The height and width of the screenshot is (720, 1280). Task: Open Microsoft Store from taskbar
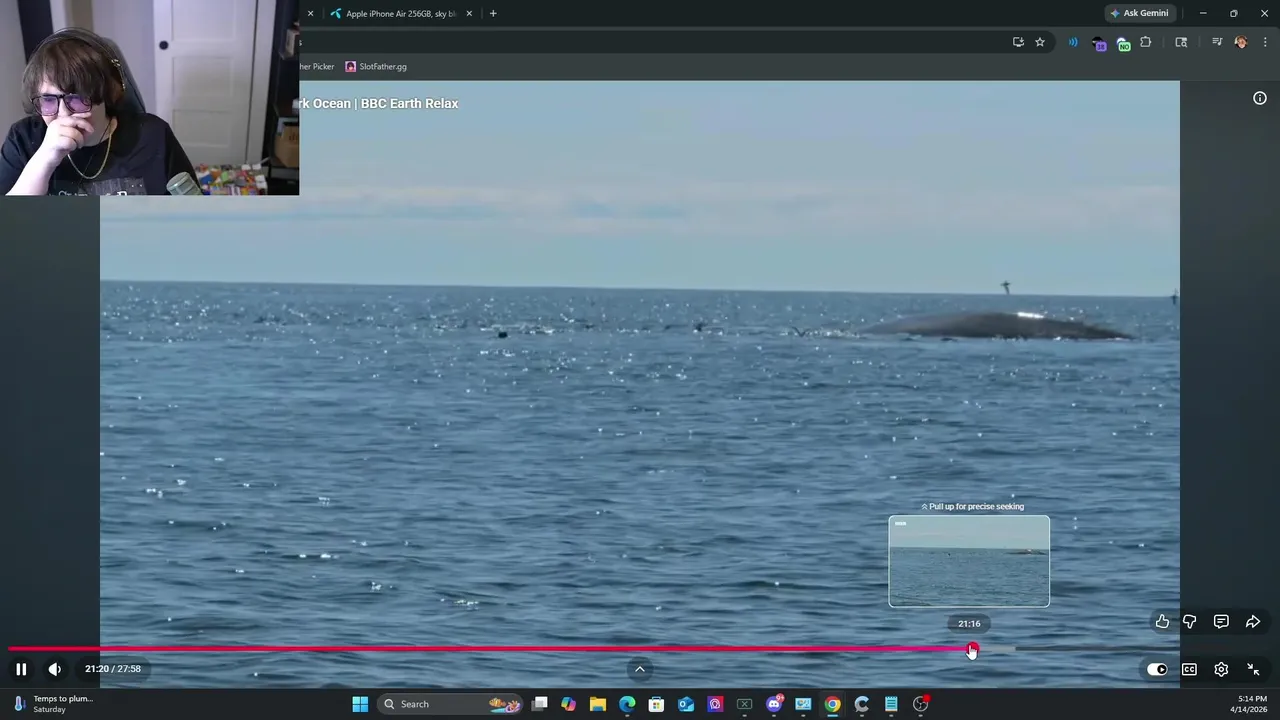point(656,704)
